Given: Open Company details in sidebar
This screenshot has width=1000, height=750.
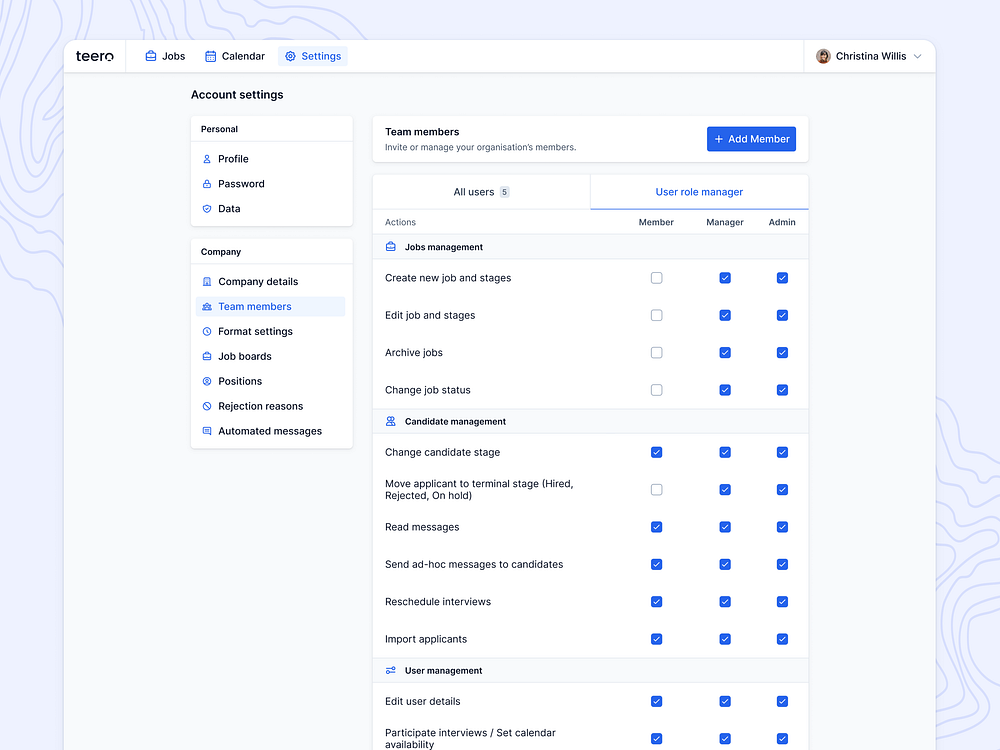Looking at the screenshot, I should tap(270, 281).
